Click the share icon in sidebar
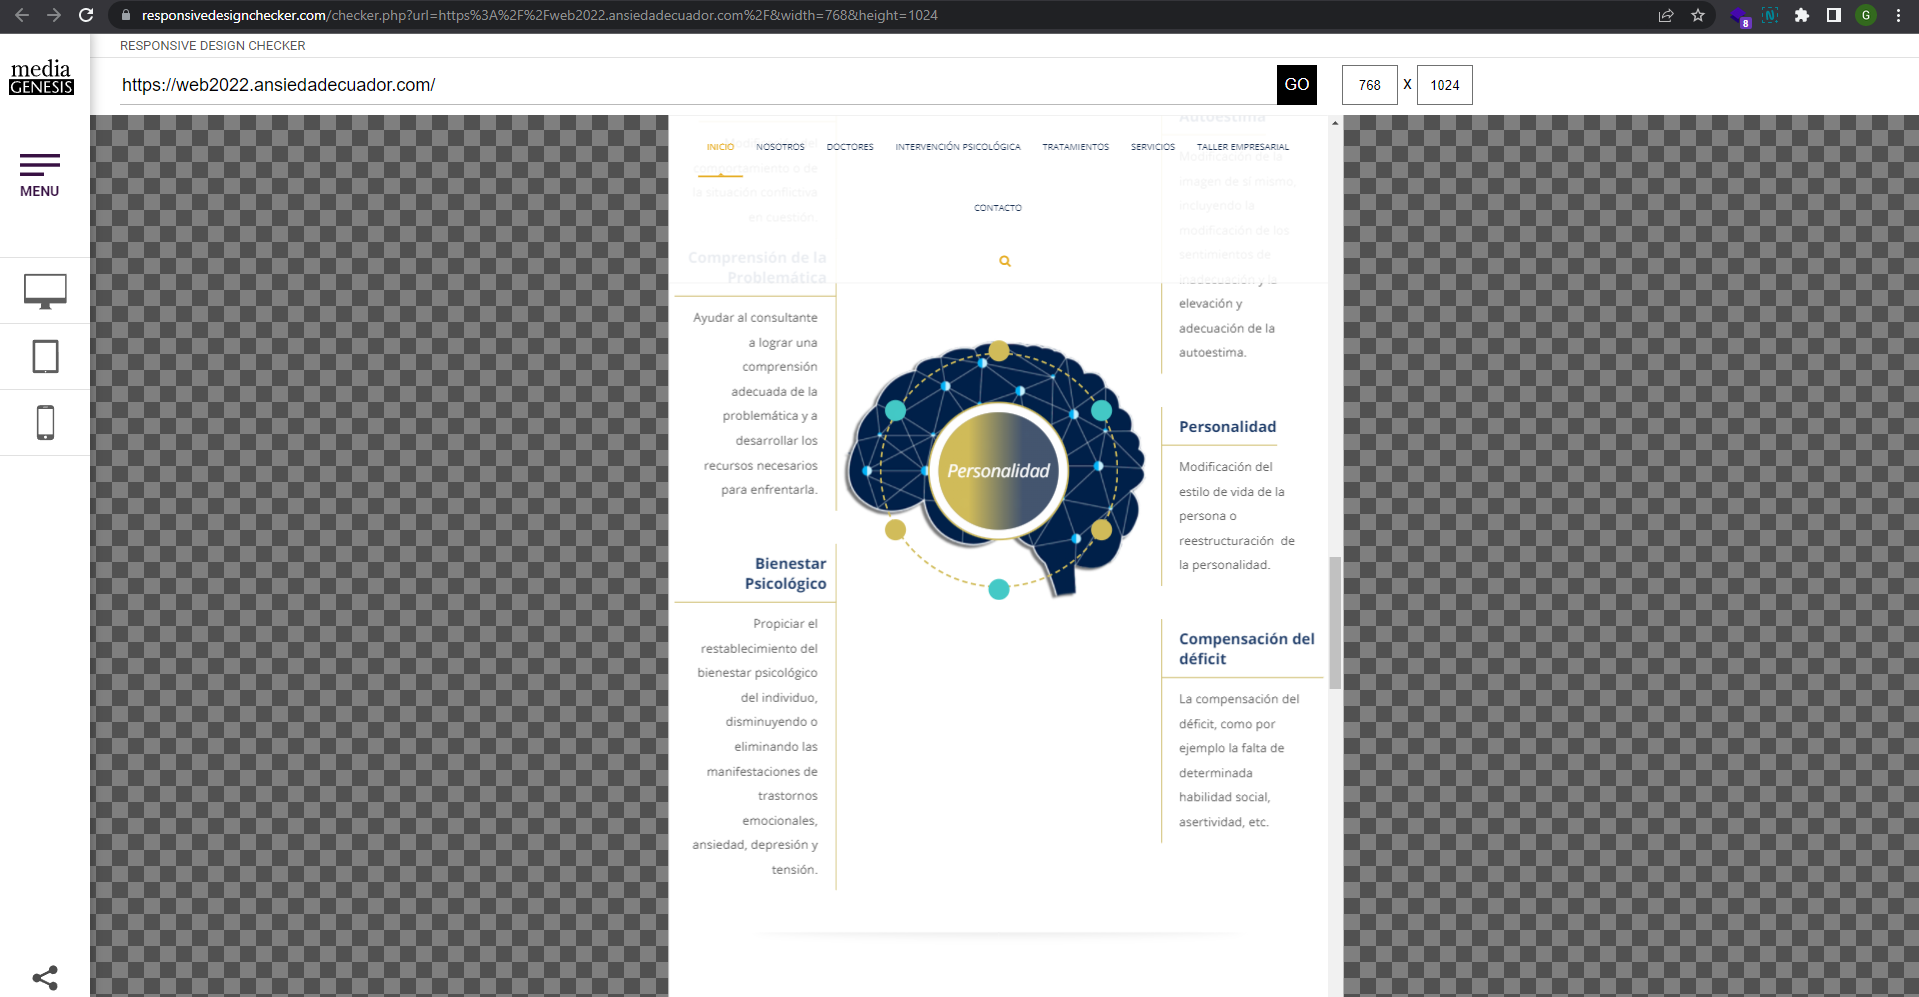1919x997 pixels. pos(45,977)
